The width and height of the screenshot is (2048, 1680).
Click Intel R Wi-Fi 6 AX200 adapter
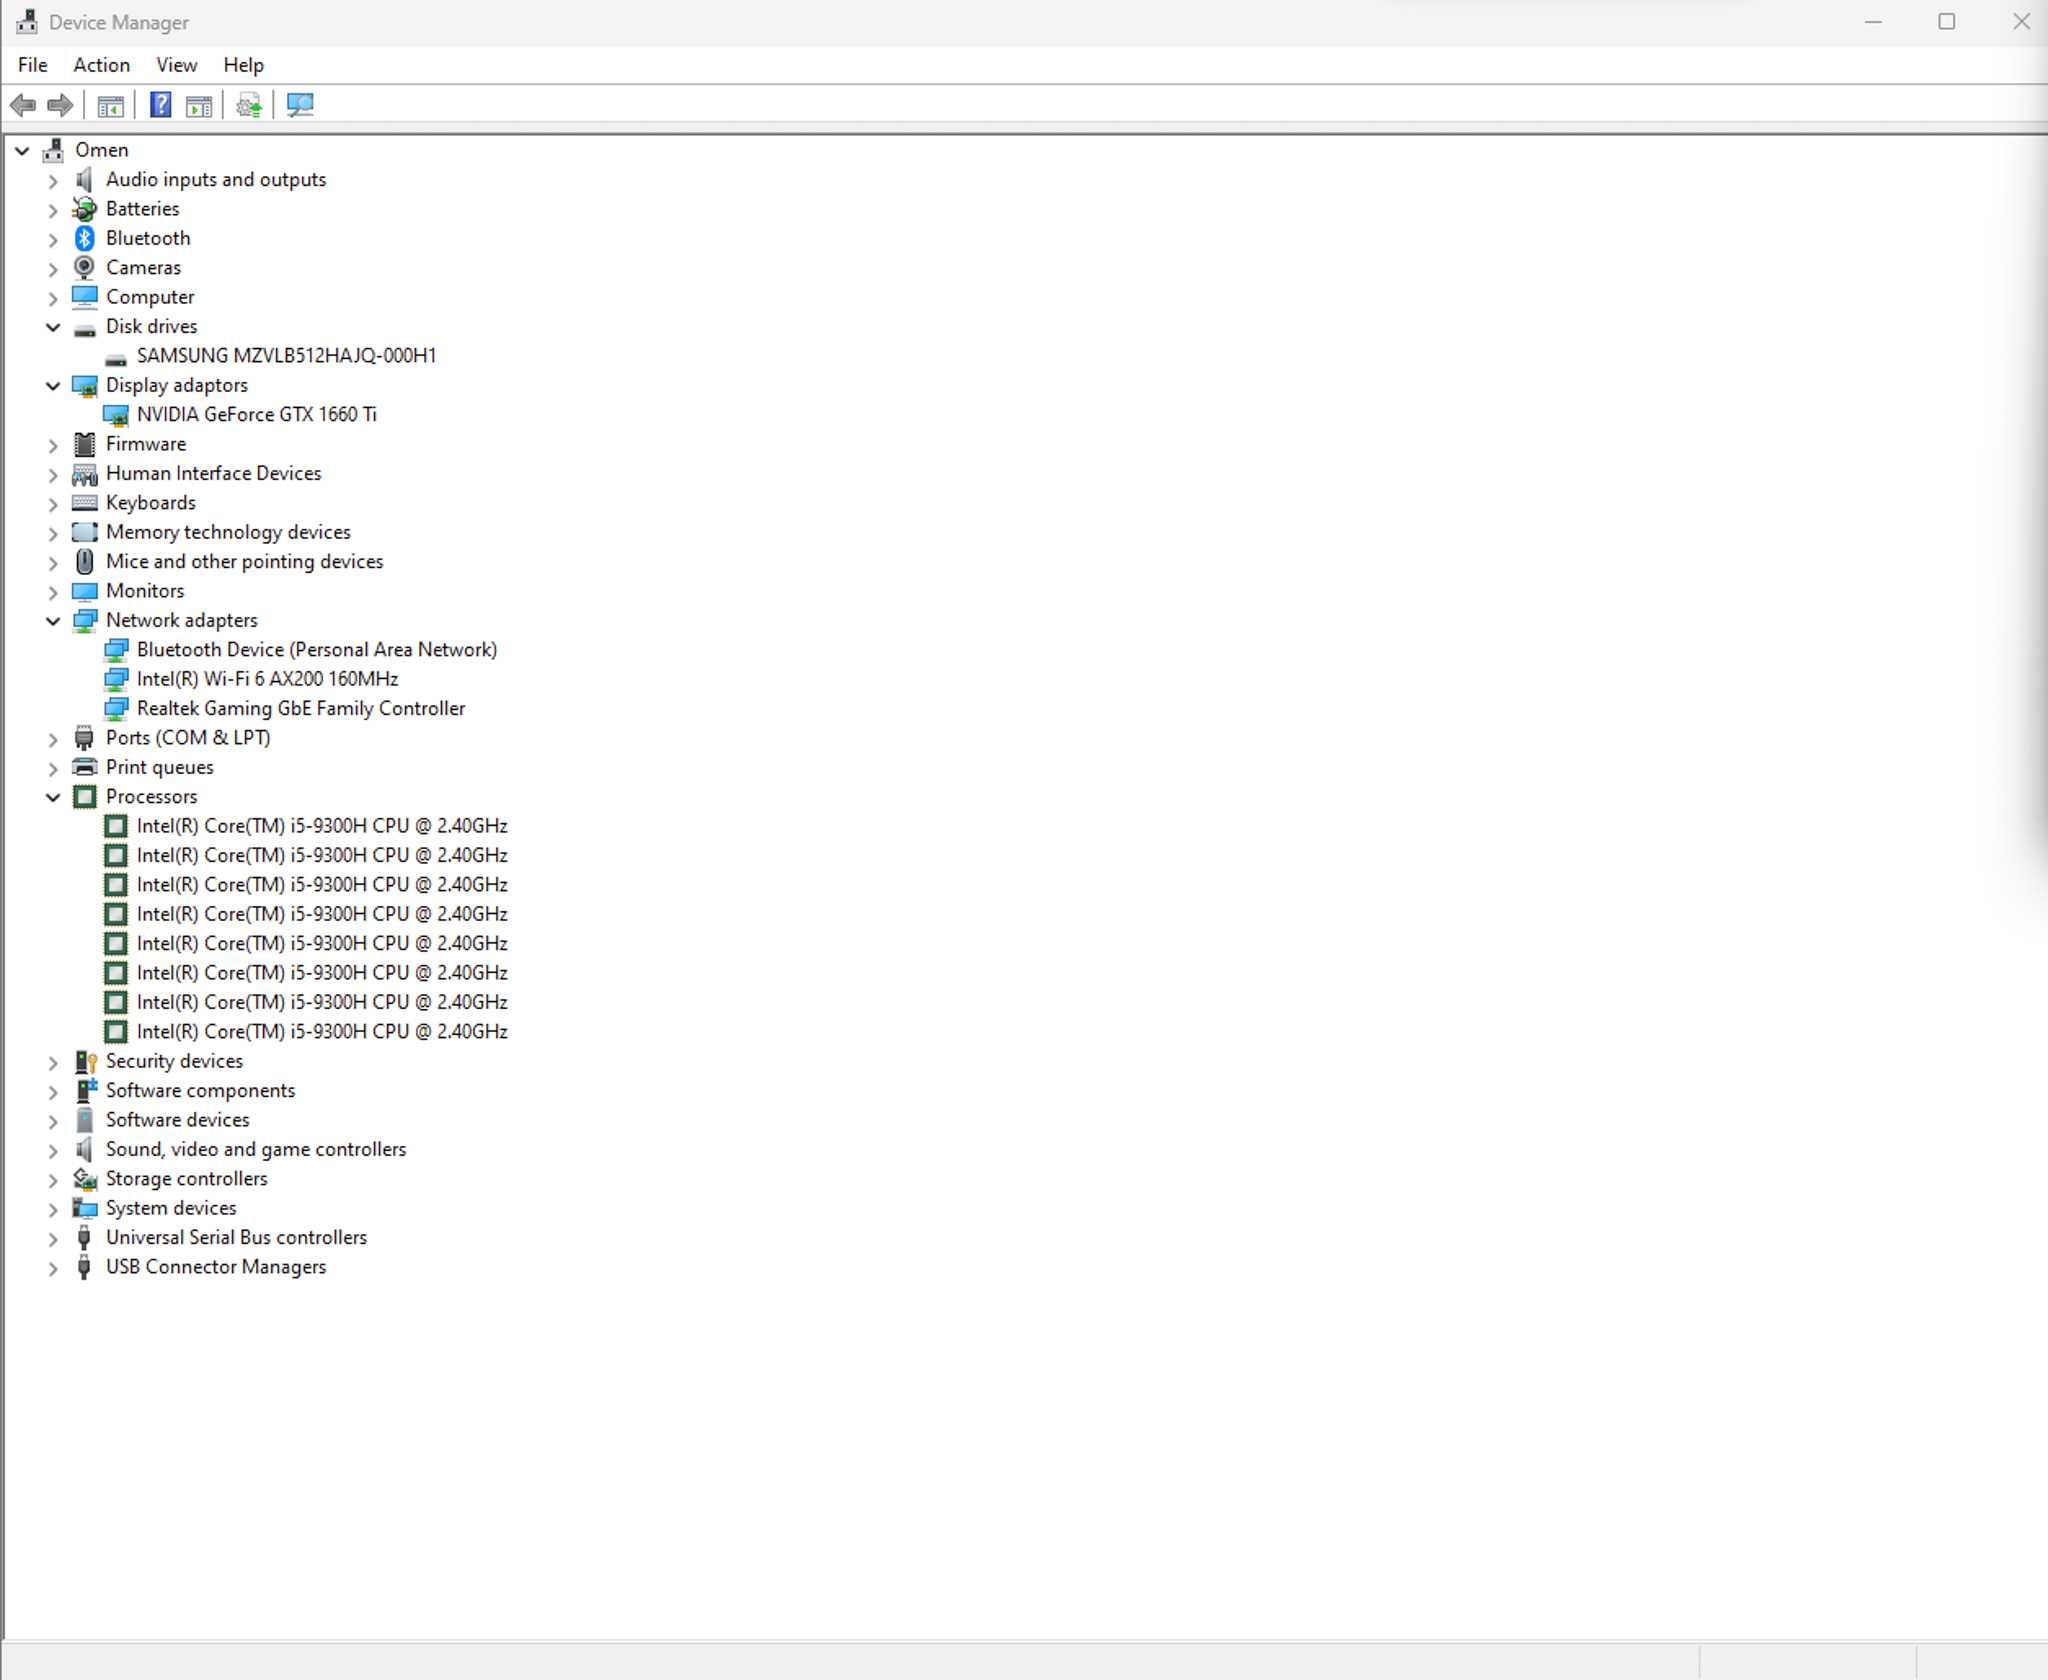[x=267, y=678]
